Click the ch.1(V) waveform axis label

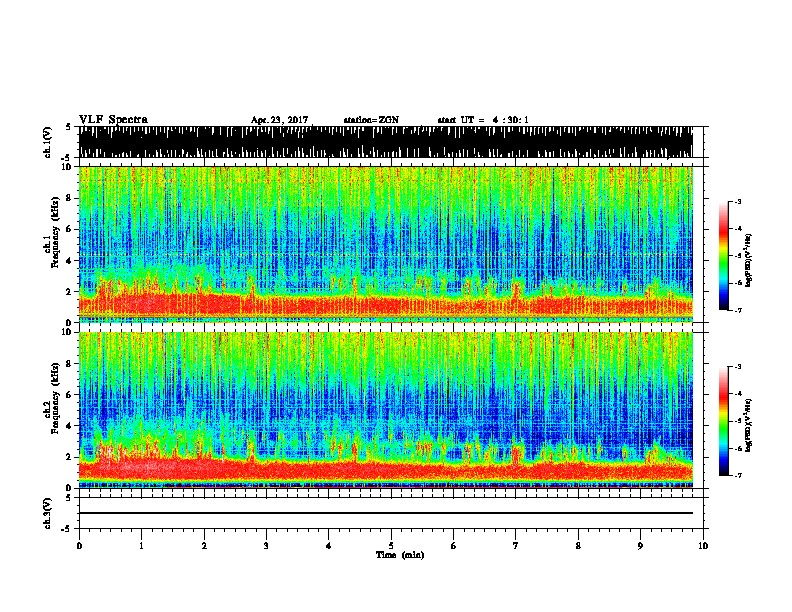tap(48, 142)
